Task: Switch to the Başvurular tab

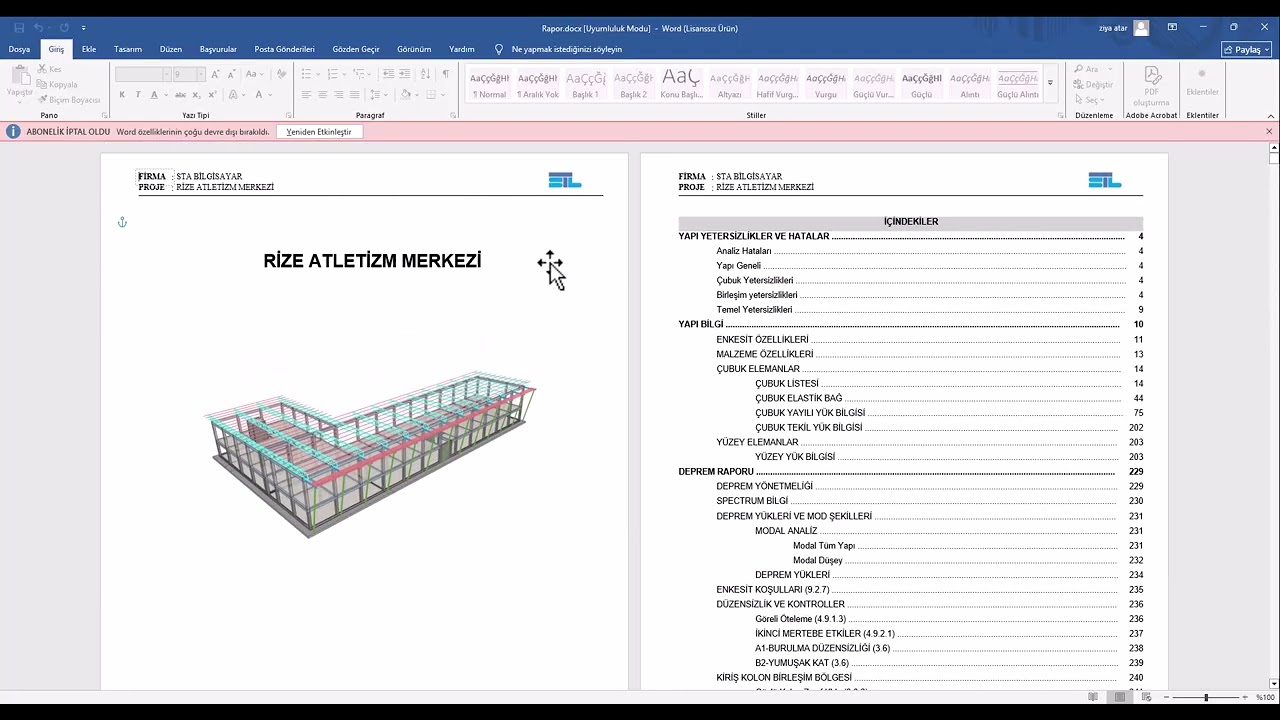Action: (218, 49)
